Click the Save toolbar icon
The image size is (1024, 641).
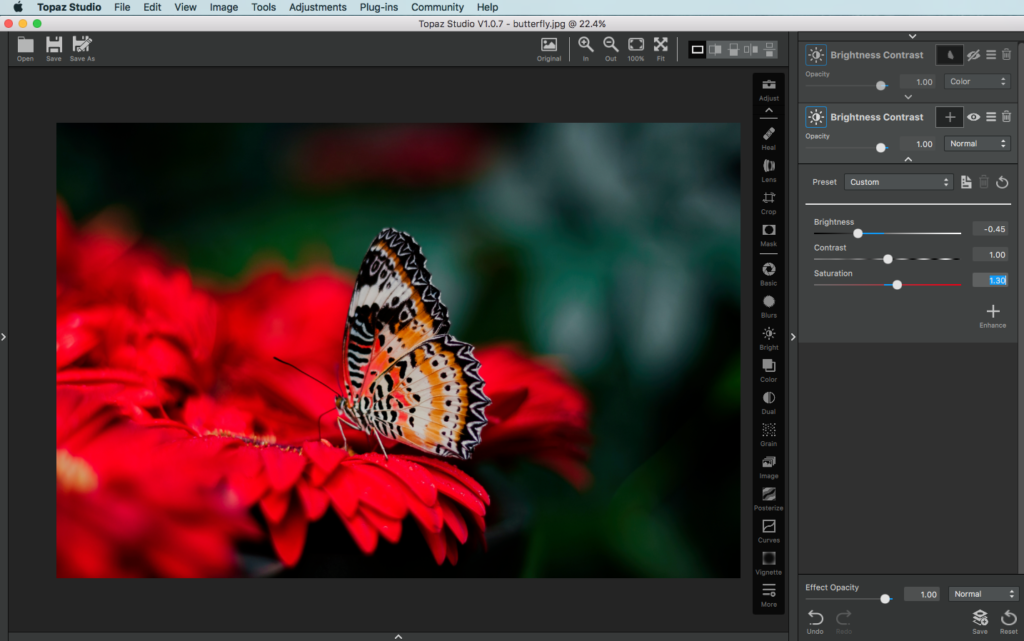[x=54, y=49]
